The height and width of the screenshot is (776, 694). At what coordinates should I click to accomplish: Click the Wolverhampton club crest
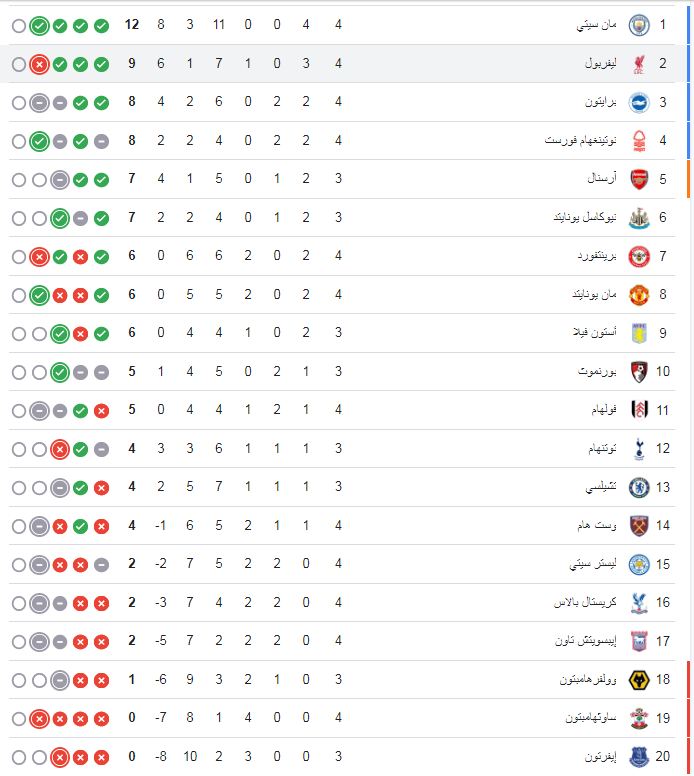click(x=638, y=680)
